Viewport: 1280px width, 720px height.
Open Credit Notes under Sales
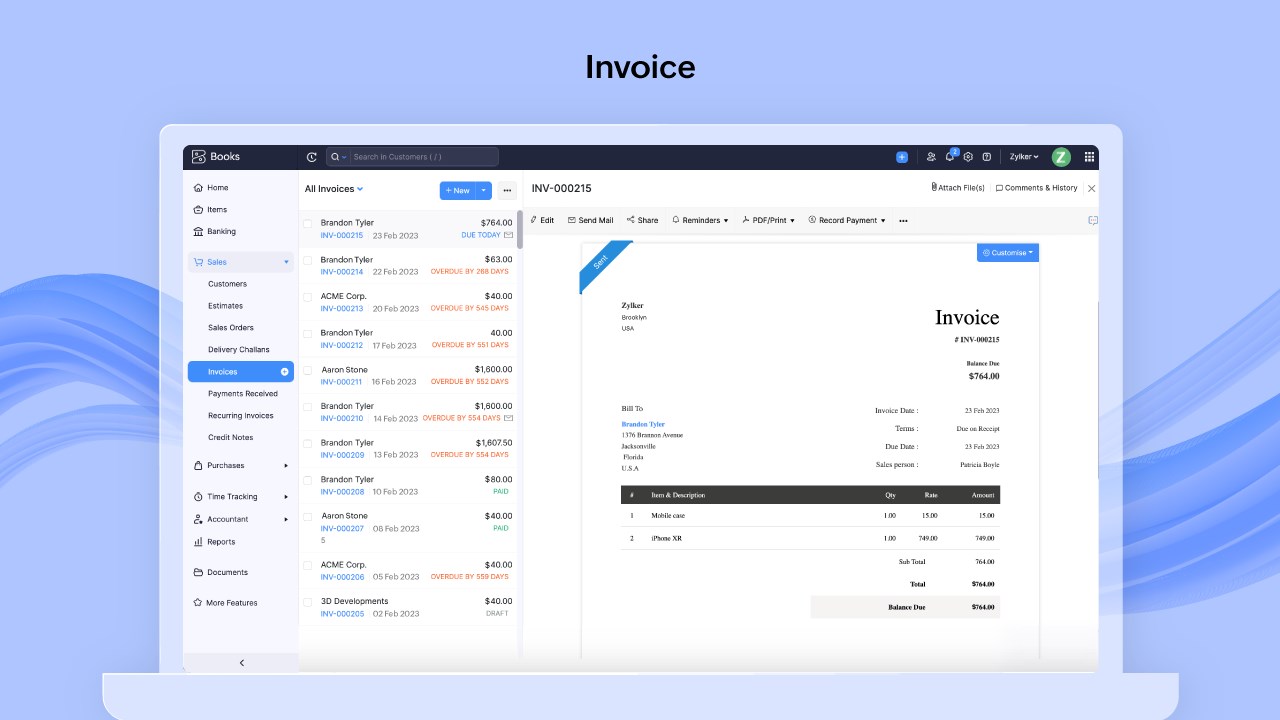pos(230,438)
